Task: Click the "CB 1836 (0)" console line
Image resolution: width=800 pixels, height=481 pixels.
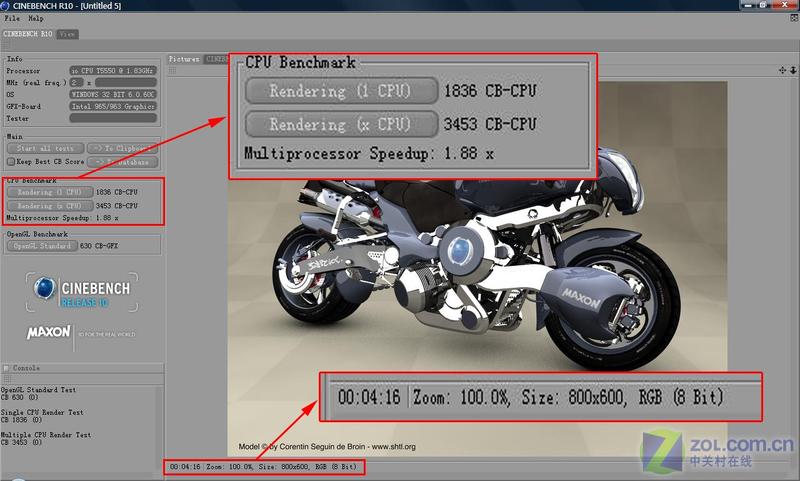Action: [x=21, y=420]
